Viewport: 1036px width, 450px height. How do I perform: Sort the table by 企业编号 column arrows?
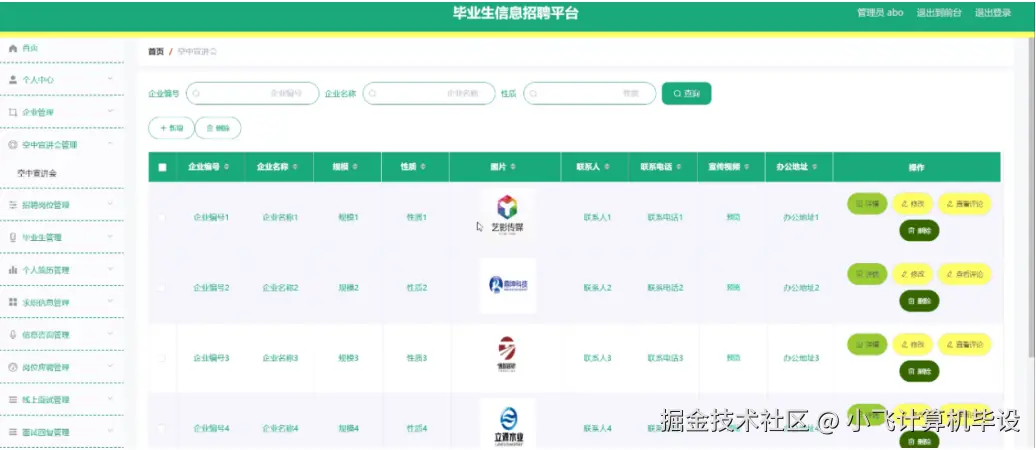(227, 167)
